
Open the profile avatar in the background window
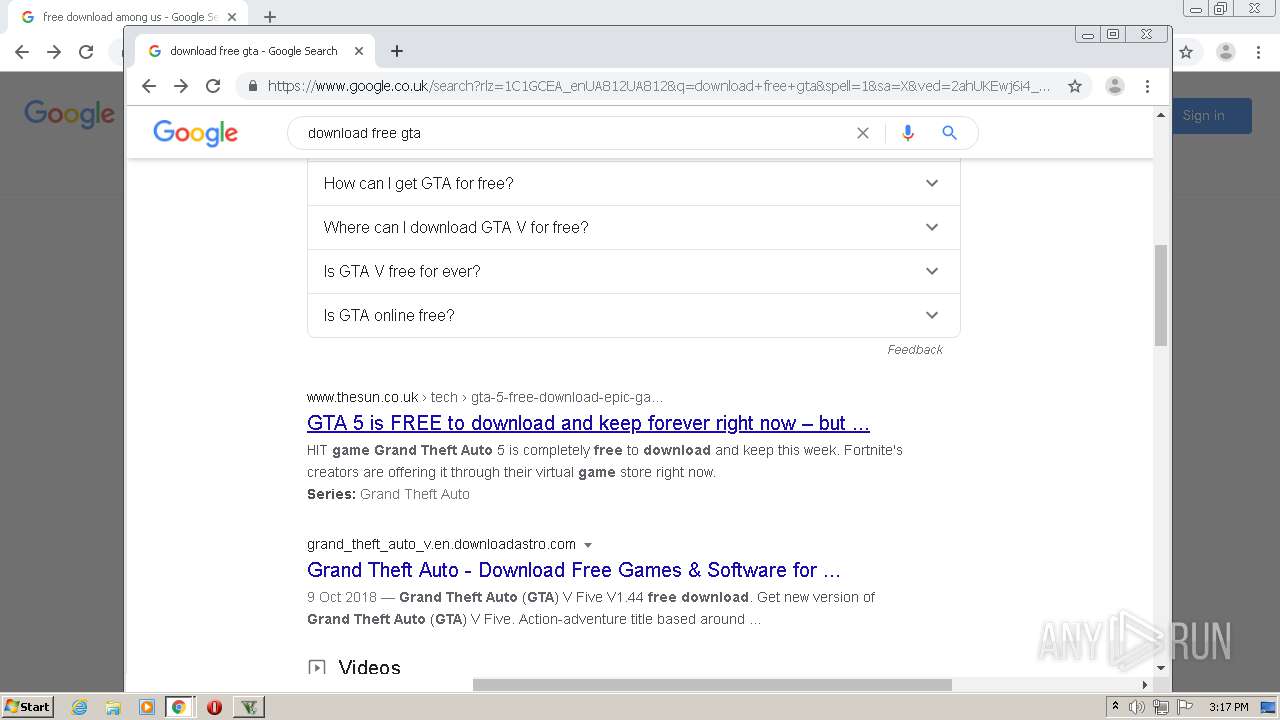pyautogui.click(x=1226, y=52)
